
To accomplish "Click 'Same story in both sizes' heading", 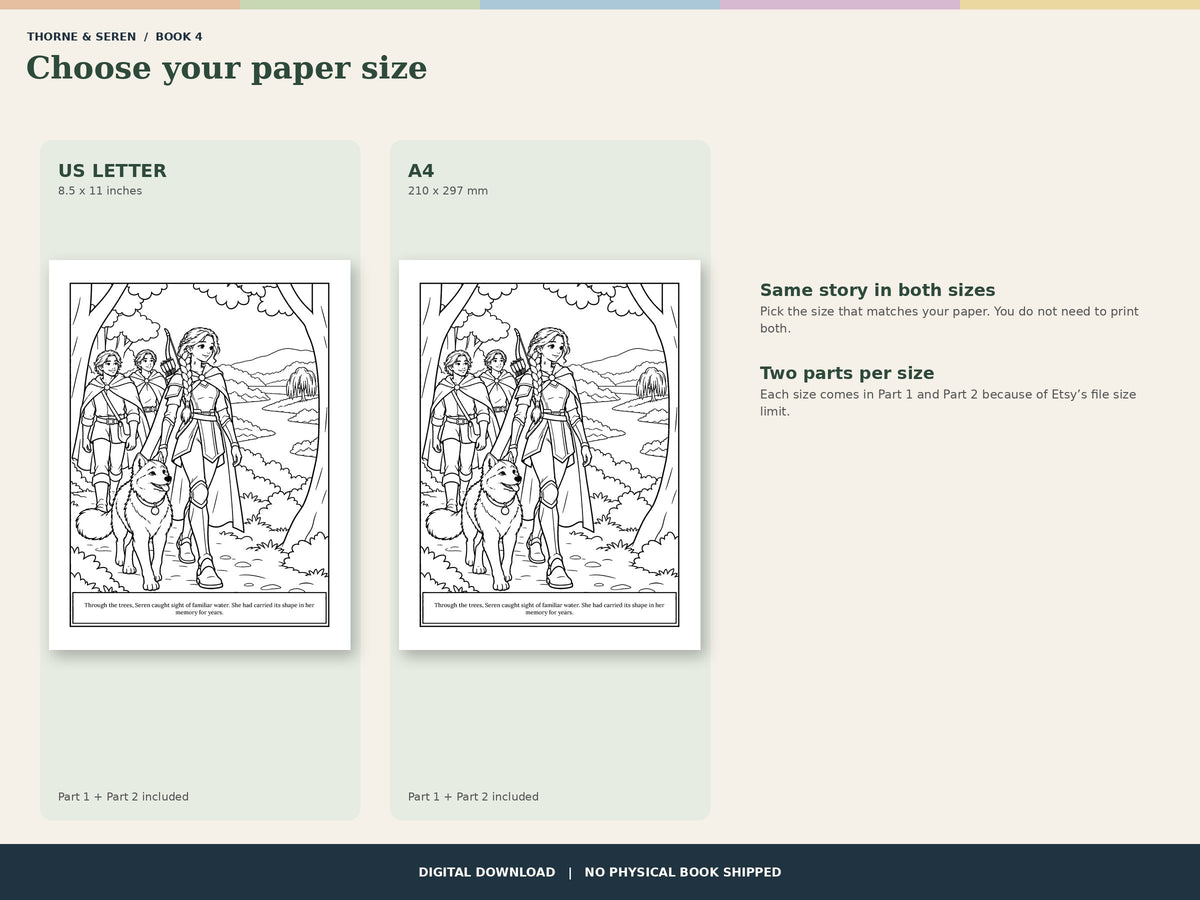I will 877,290.
